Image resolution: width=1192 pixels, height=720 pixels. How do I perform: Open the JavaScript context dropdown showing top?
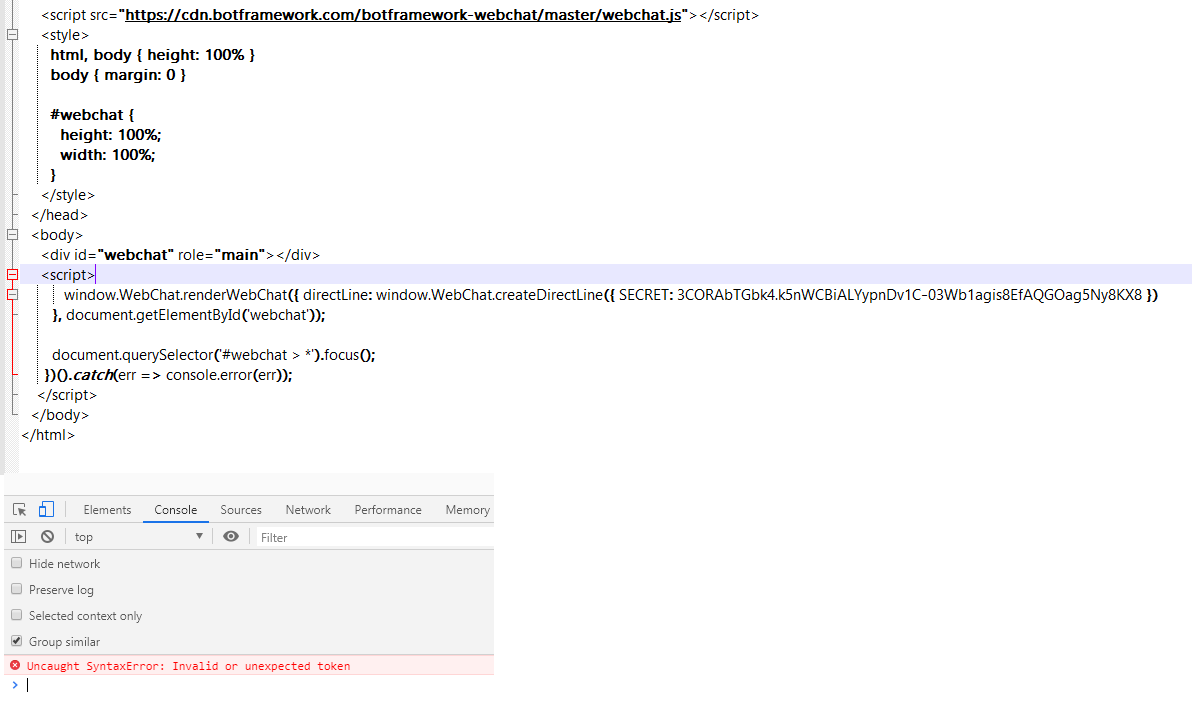tap(137, 536)
